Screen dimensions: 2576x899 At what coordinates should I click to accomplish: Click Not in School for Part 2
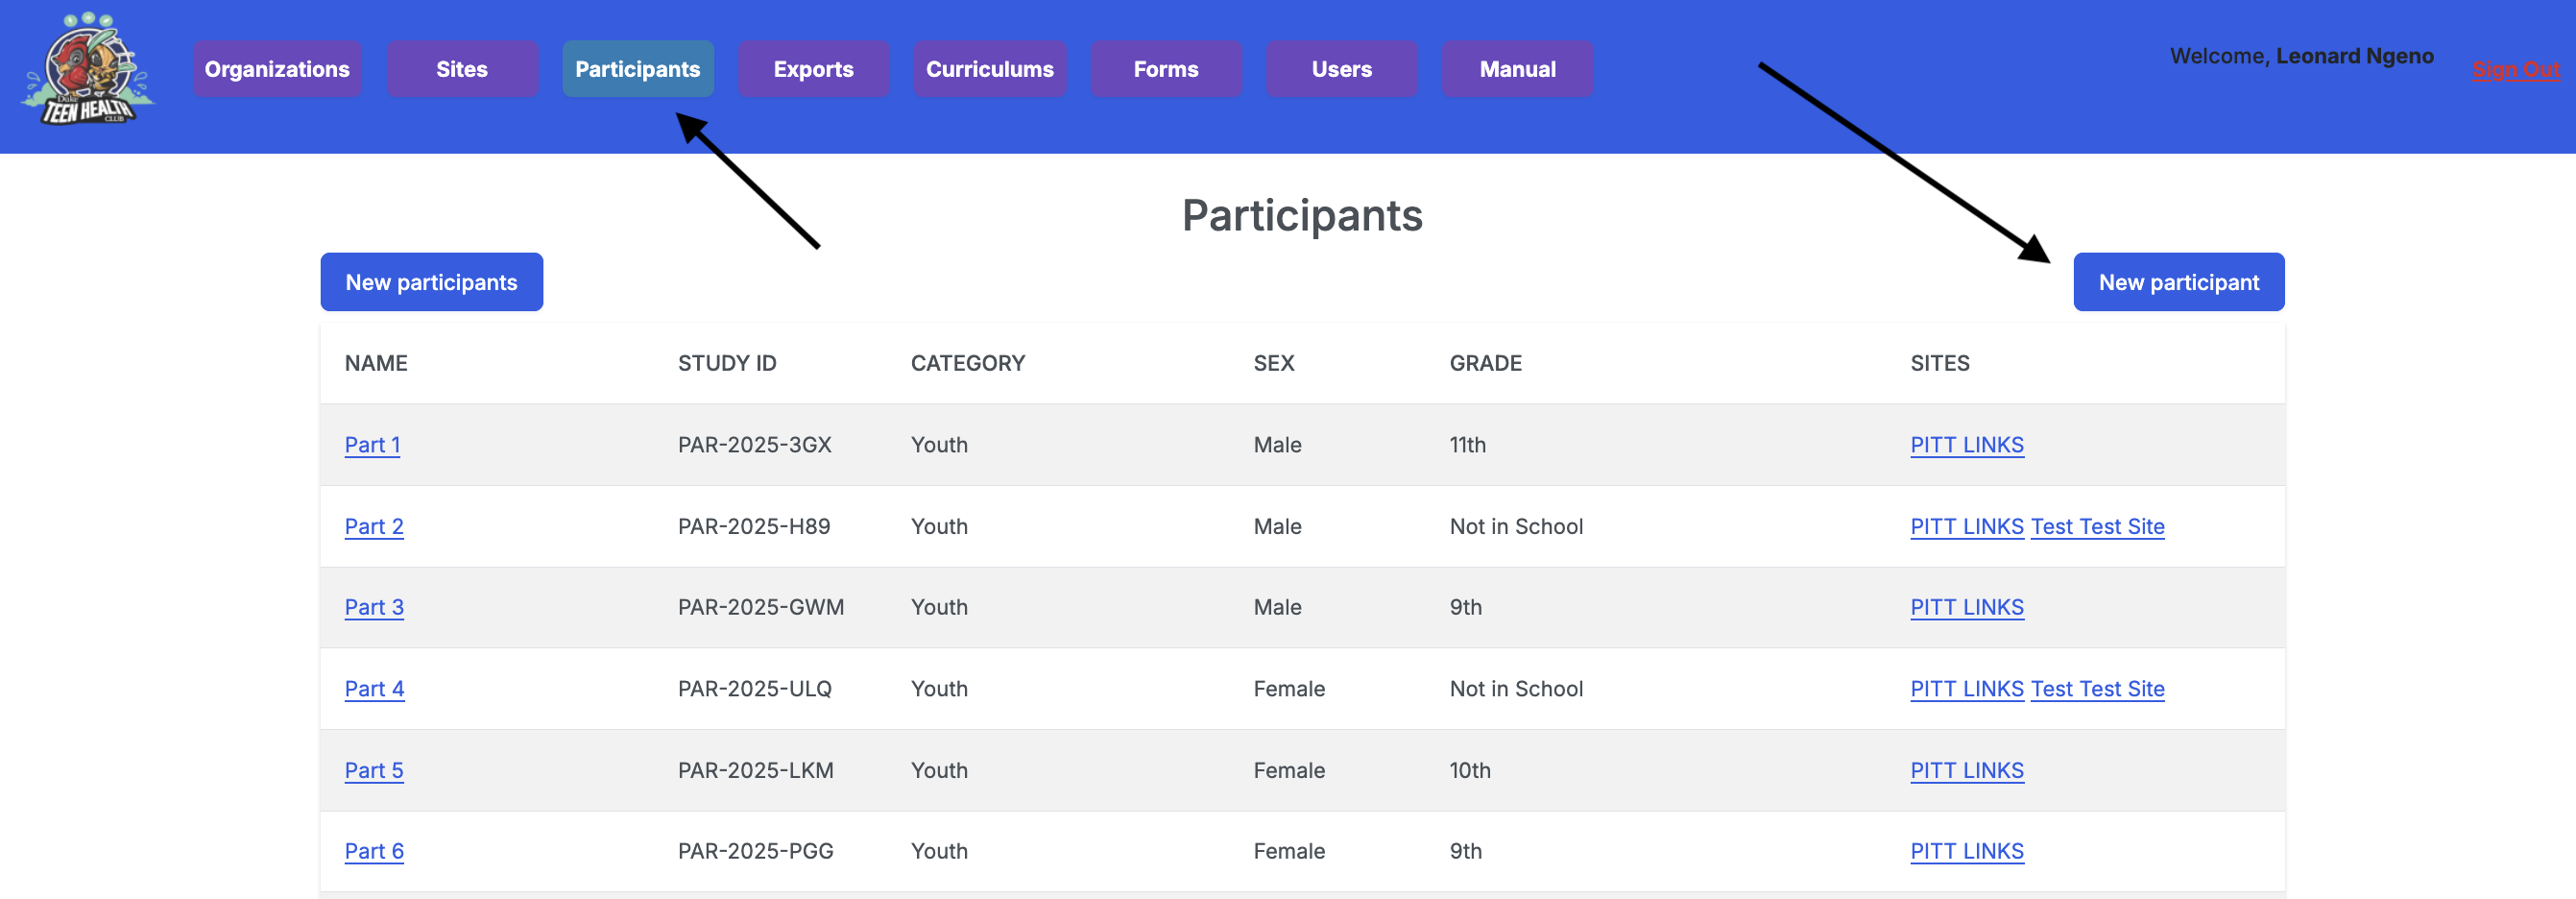[1516, 526]
